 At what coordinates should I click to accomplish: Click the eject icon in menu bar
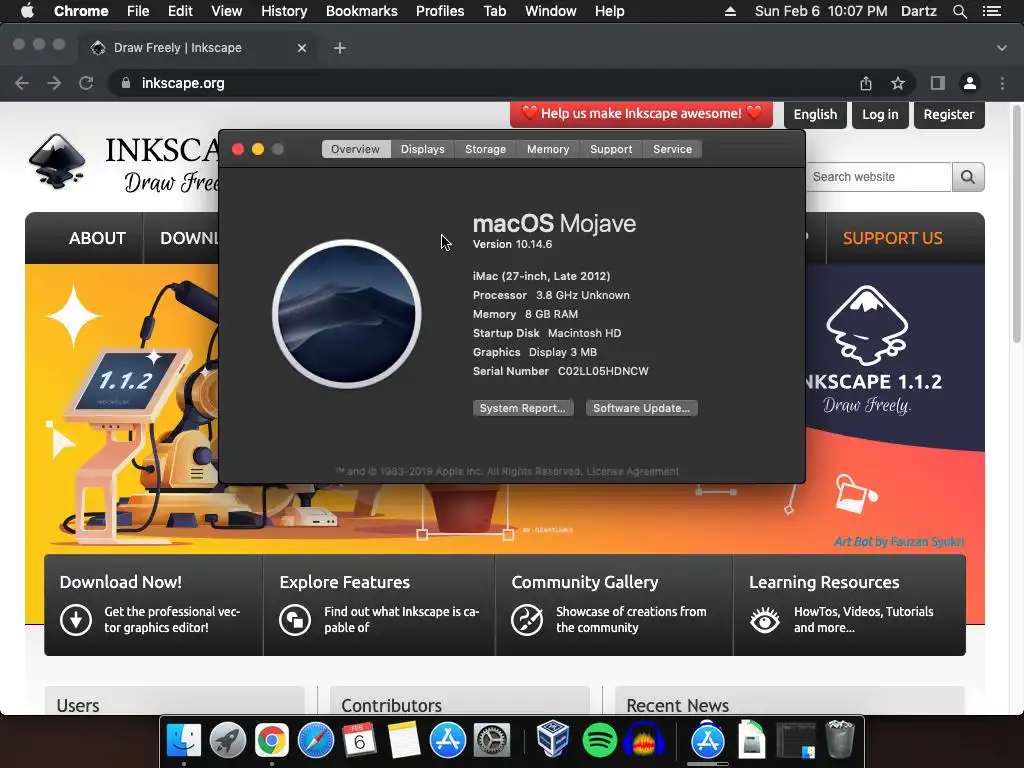(730, 11)
